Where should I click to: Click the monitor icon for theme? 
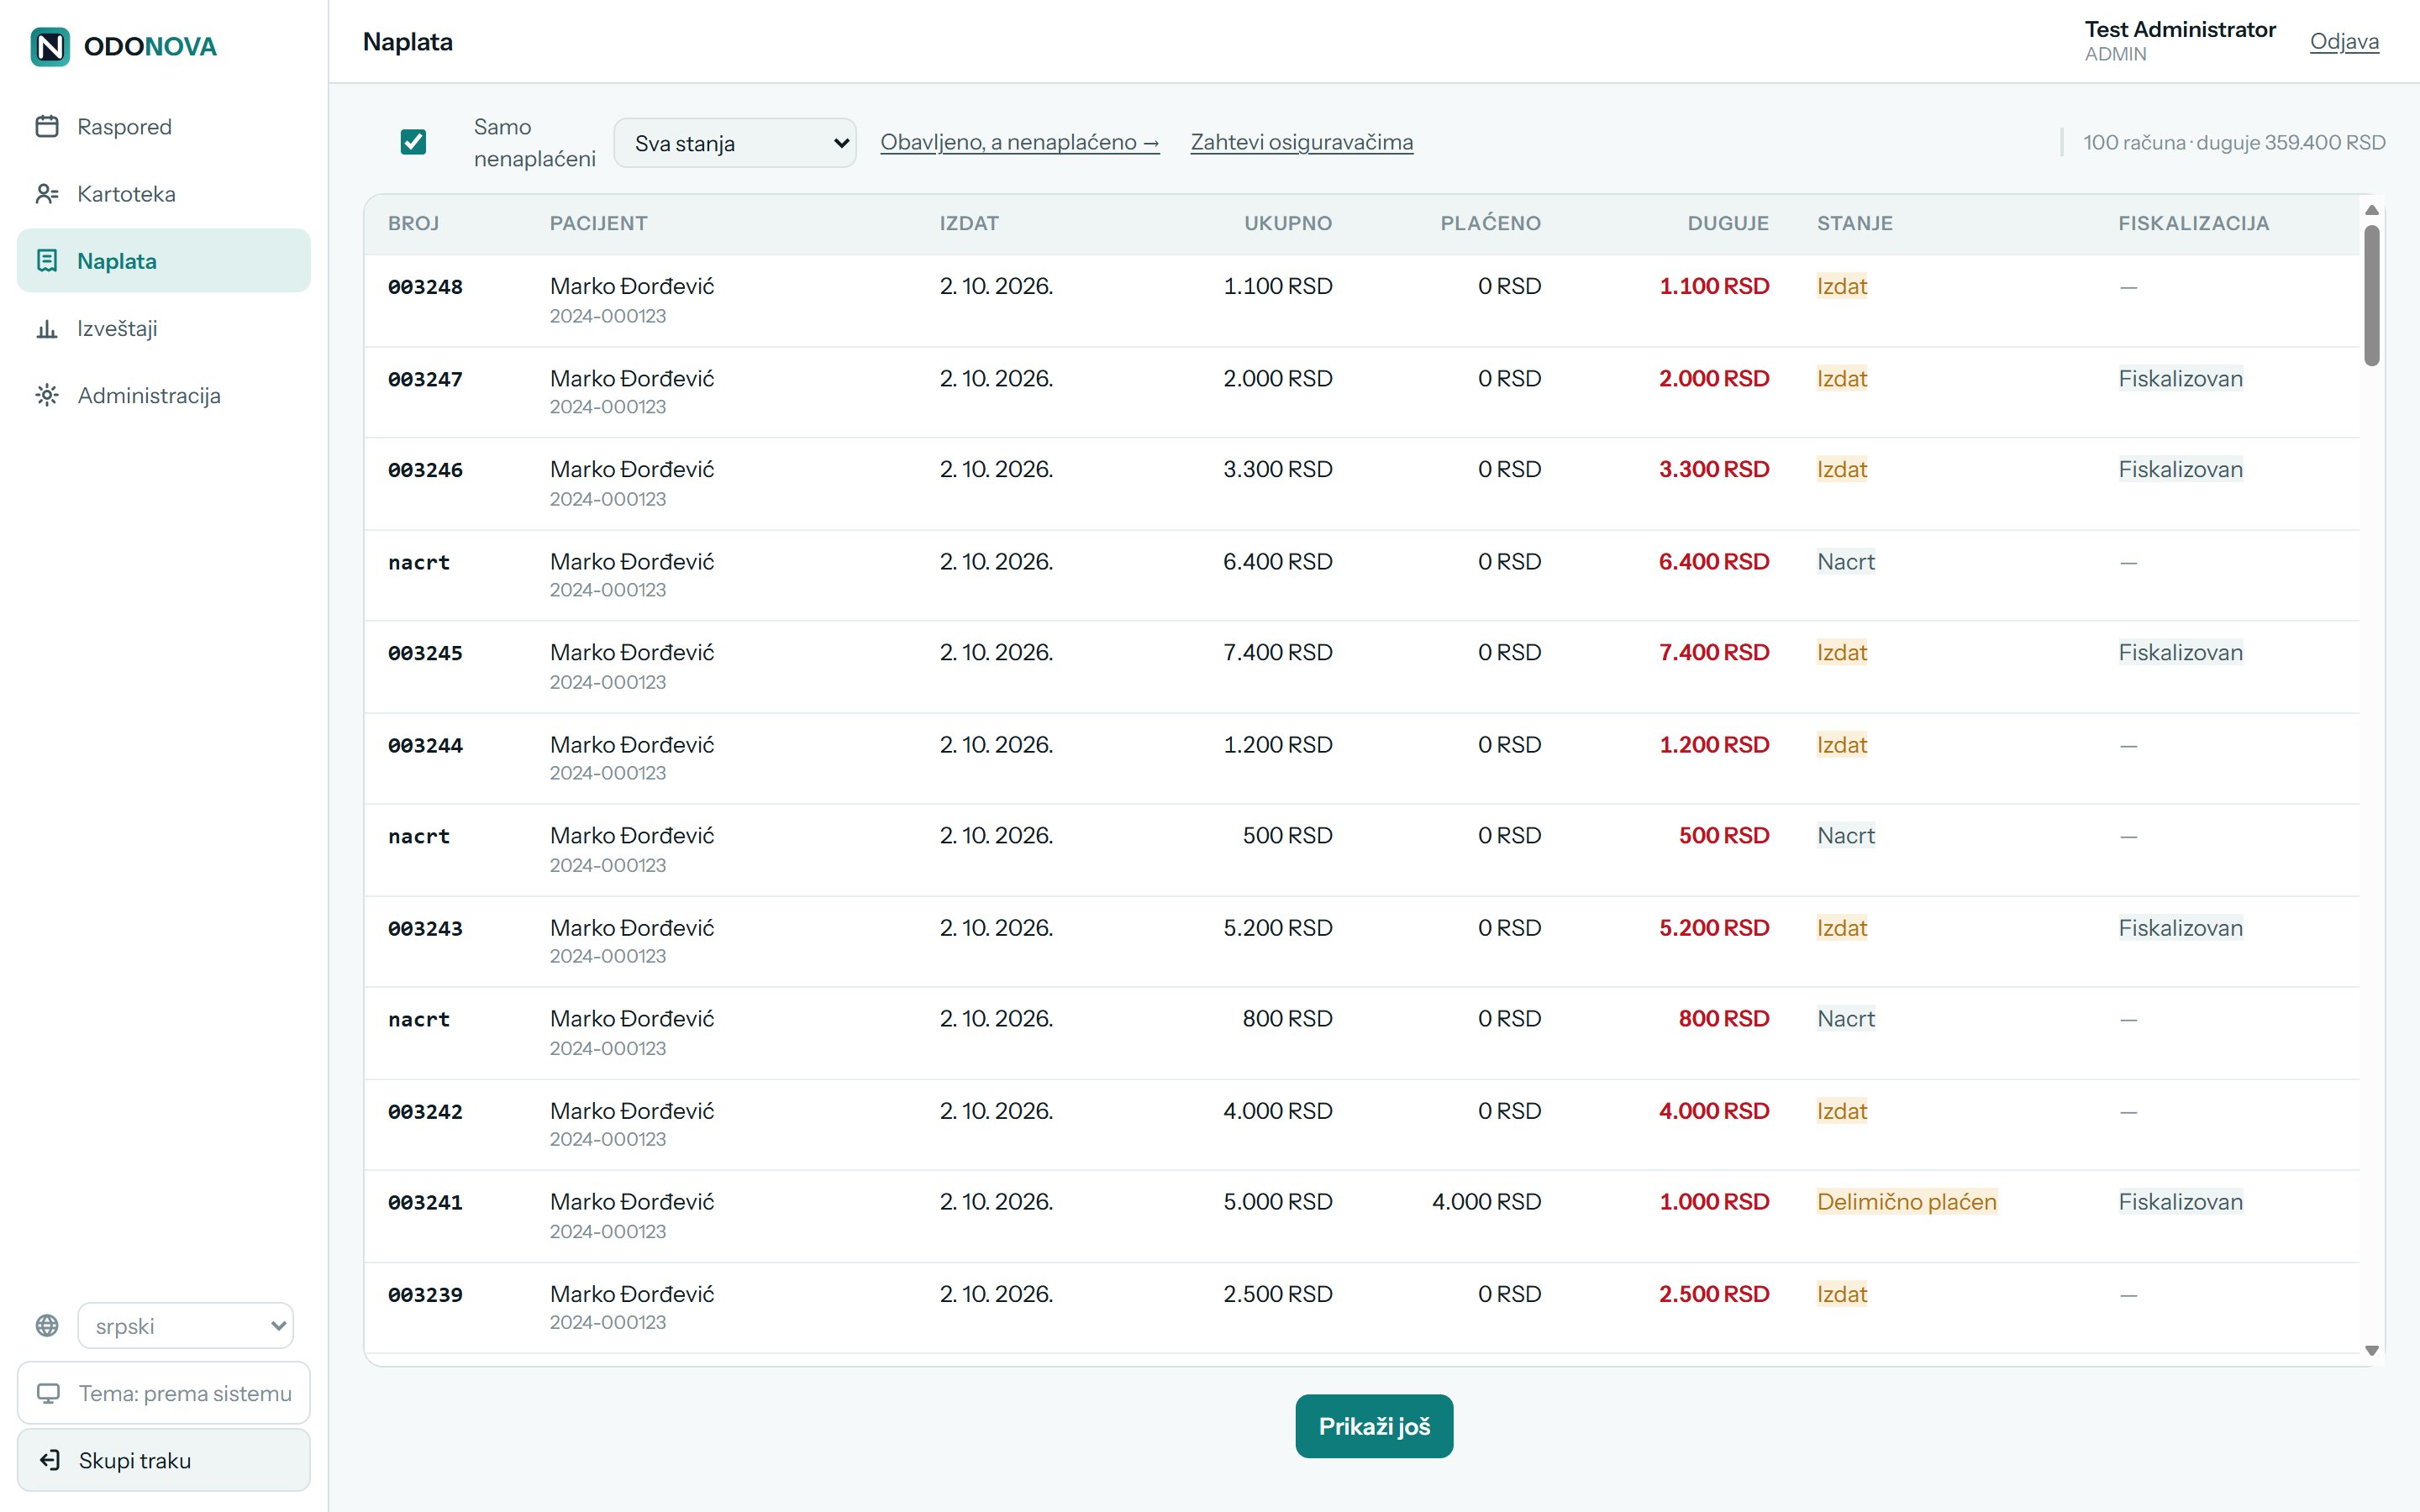coord(48,1393)
